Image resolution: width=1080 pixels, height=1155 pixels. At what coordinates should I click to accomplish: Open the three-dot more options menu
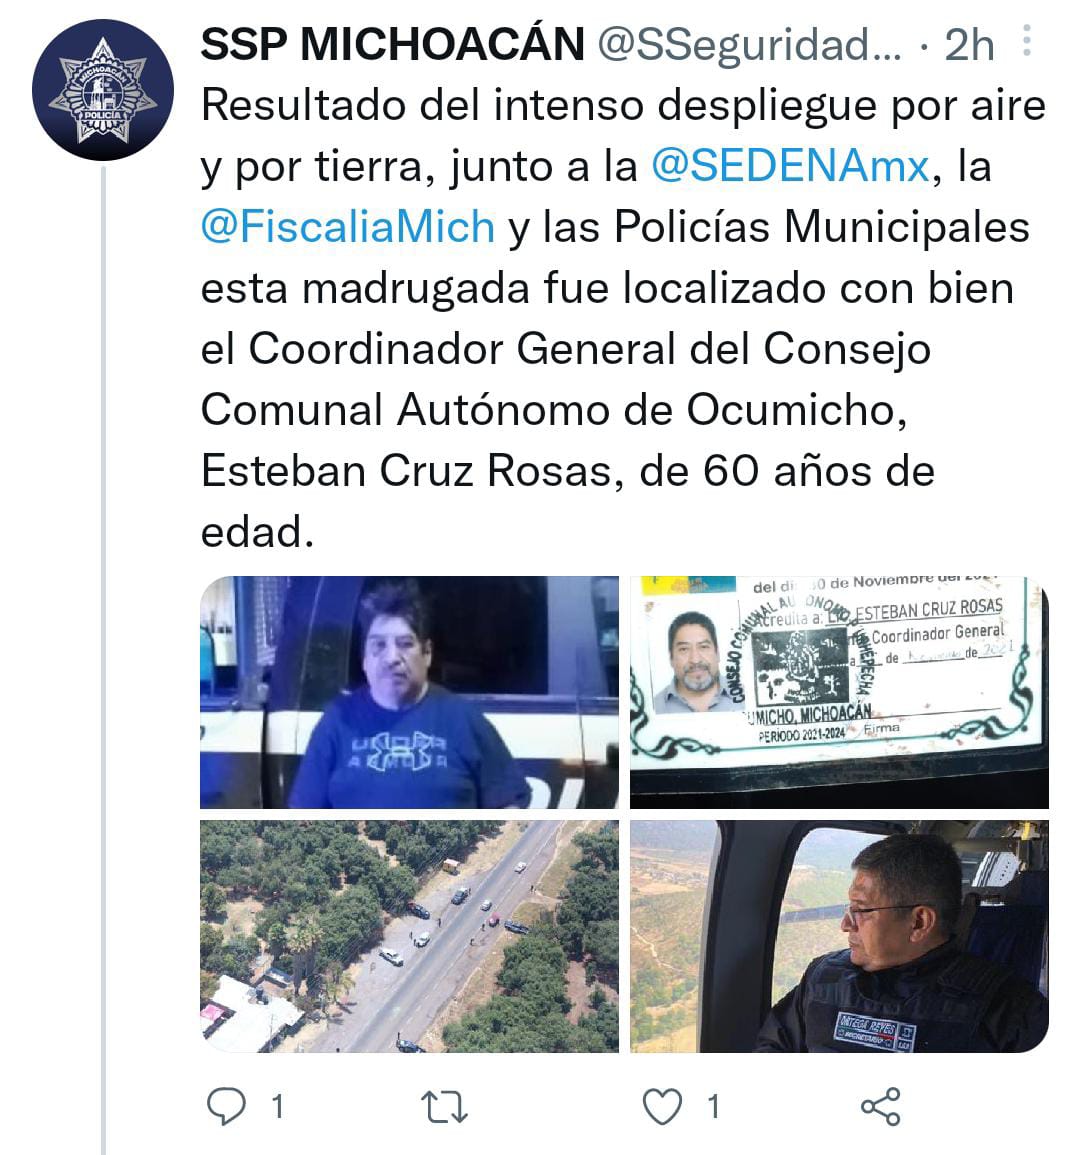coord(1027,41)
